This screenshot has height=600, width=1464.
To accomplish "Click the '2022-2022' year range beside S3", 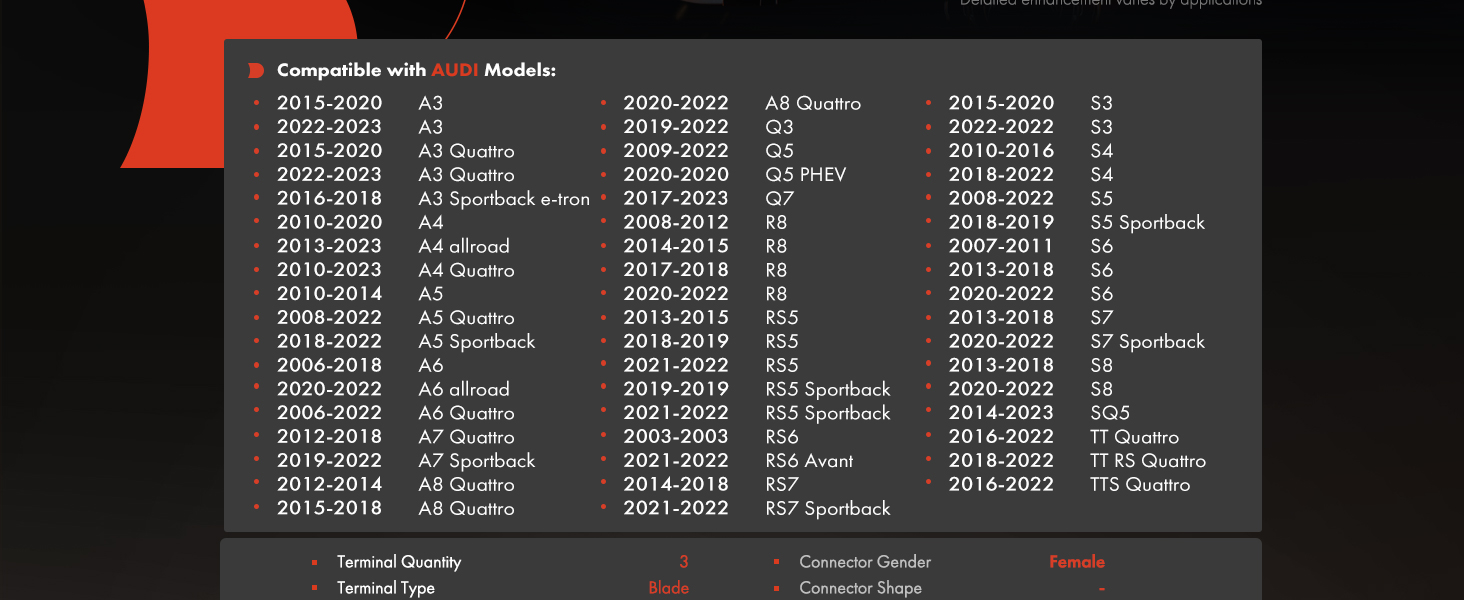I will pyautogui.click(x=1001, y=127).
